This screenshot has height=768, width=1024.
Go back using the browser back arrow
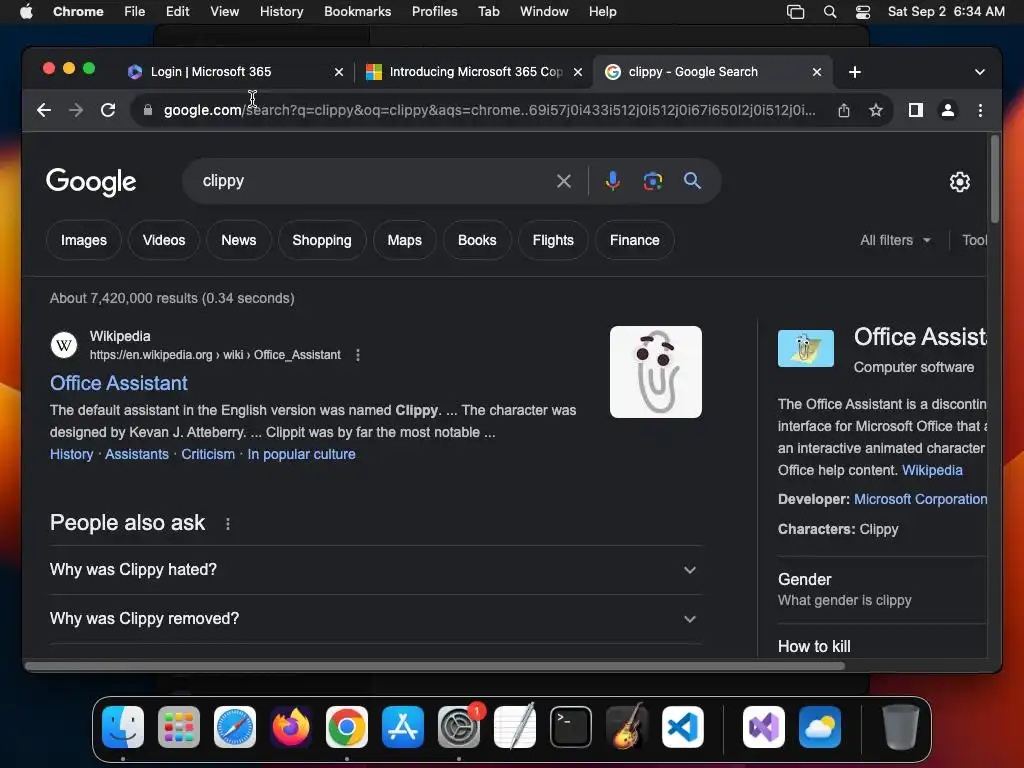click(44, 110)
